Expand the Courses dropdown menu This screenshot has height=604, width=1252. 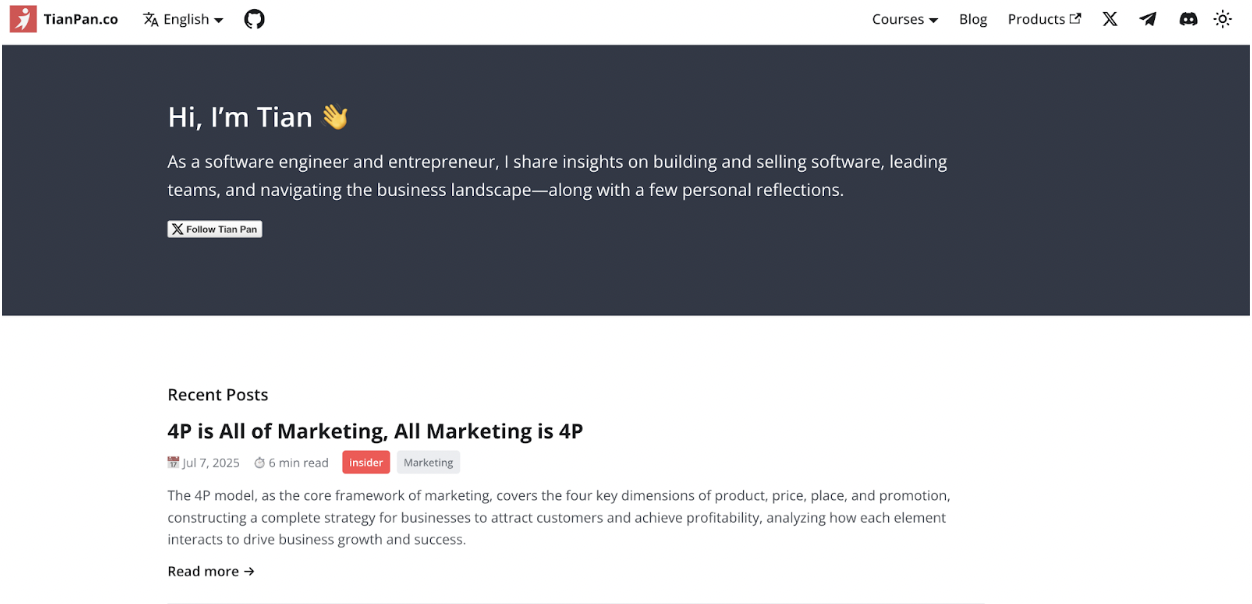pos(904,19)
